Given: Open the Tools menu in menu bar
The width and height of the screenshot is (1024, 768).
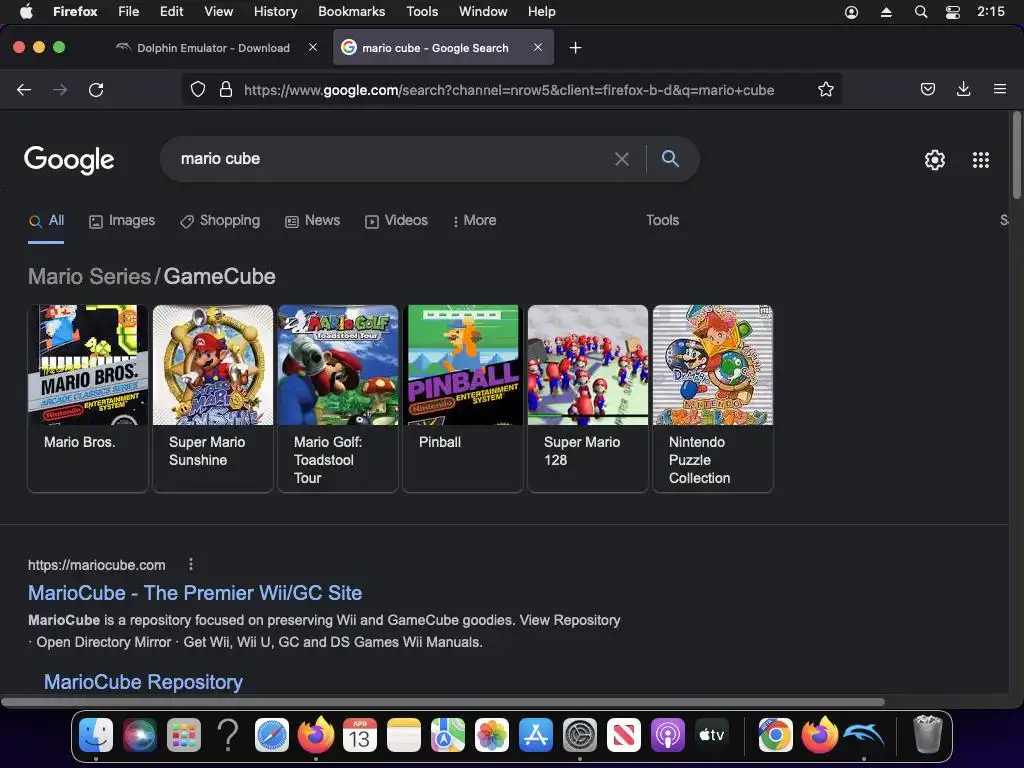Looking at the screenshot, I should coord(422,12).
